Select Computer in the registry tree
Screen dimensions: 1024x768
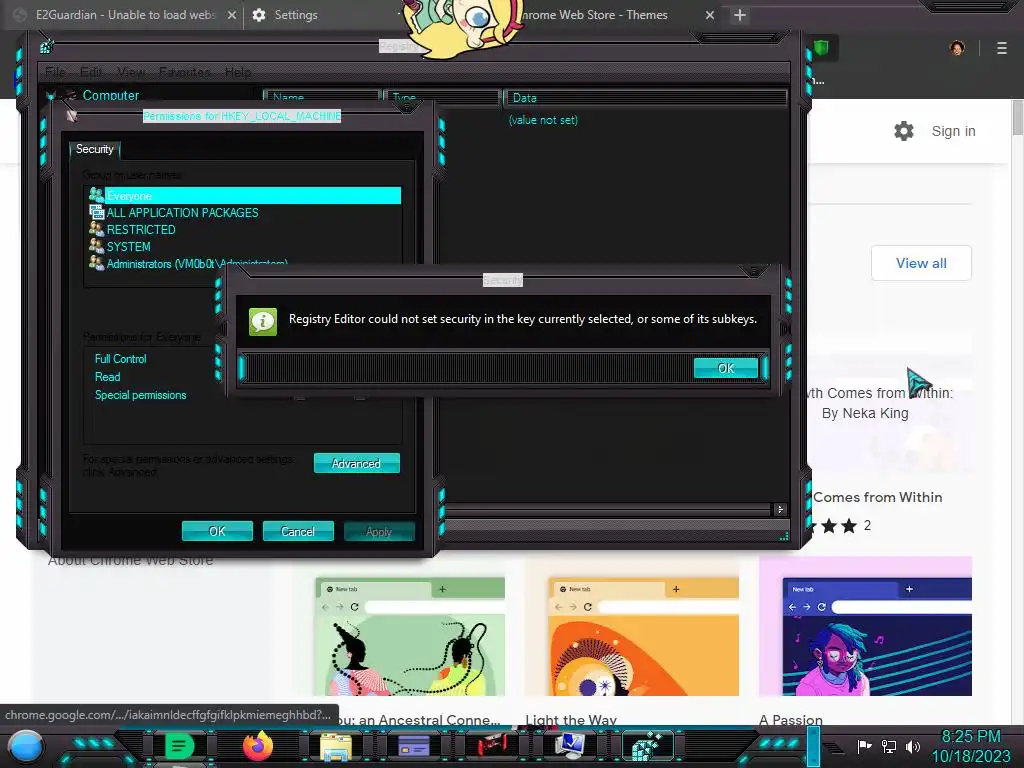(110, 95)
